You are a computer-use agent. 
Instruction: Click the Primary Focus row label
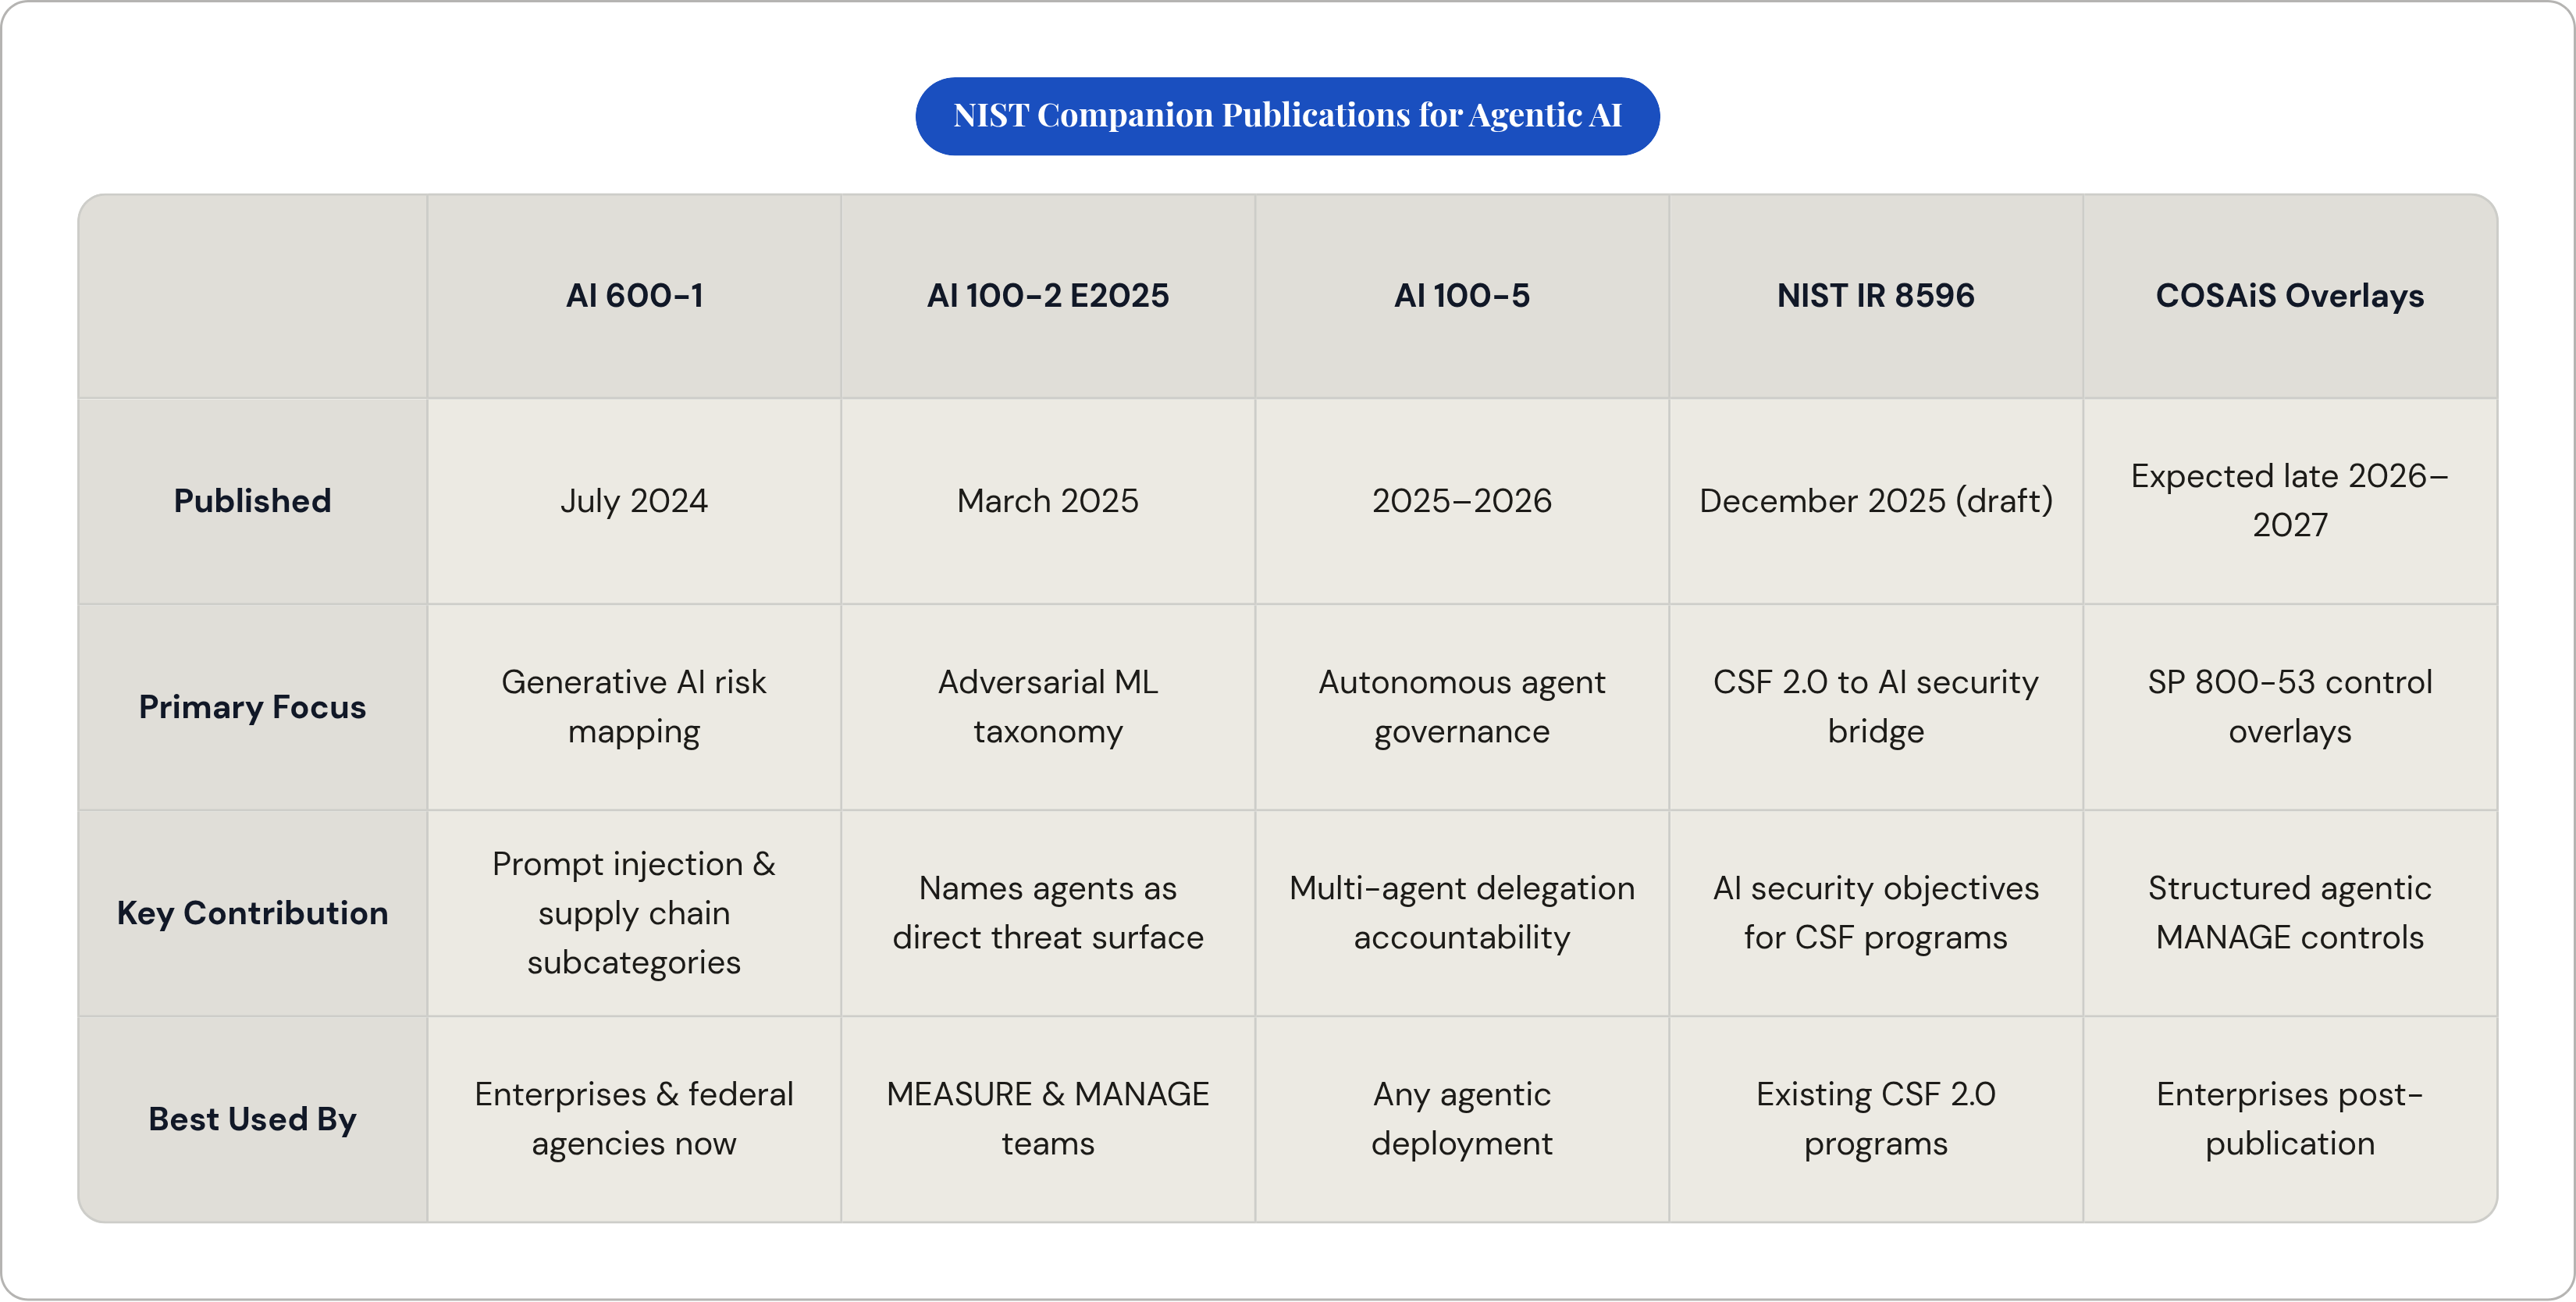pos(253,707)
